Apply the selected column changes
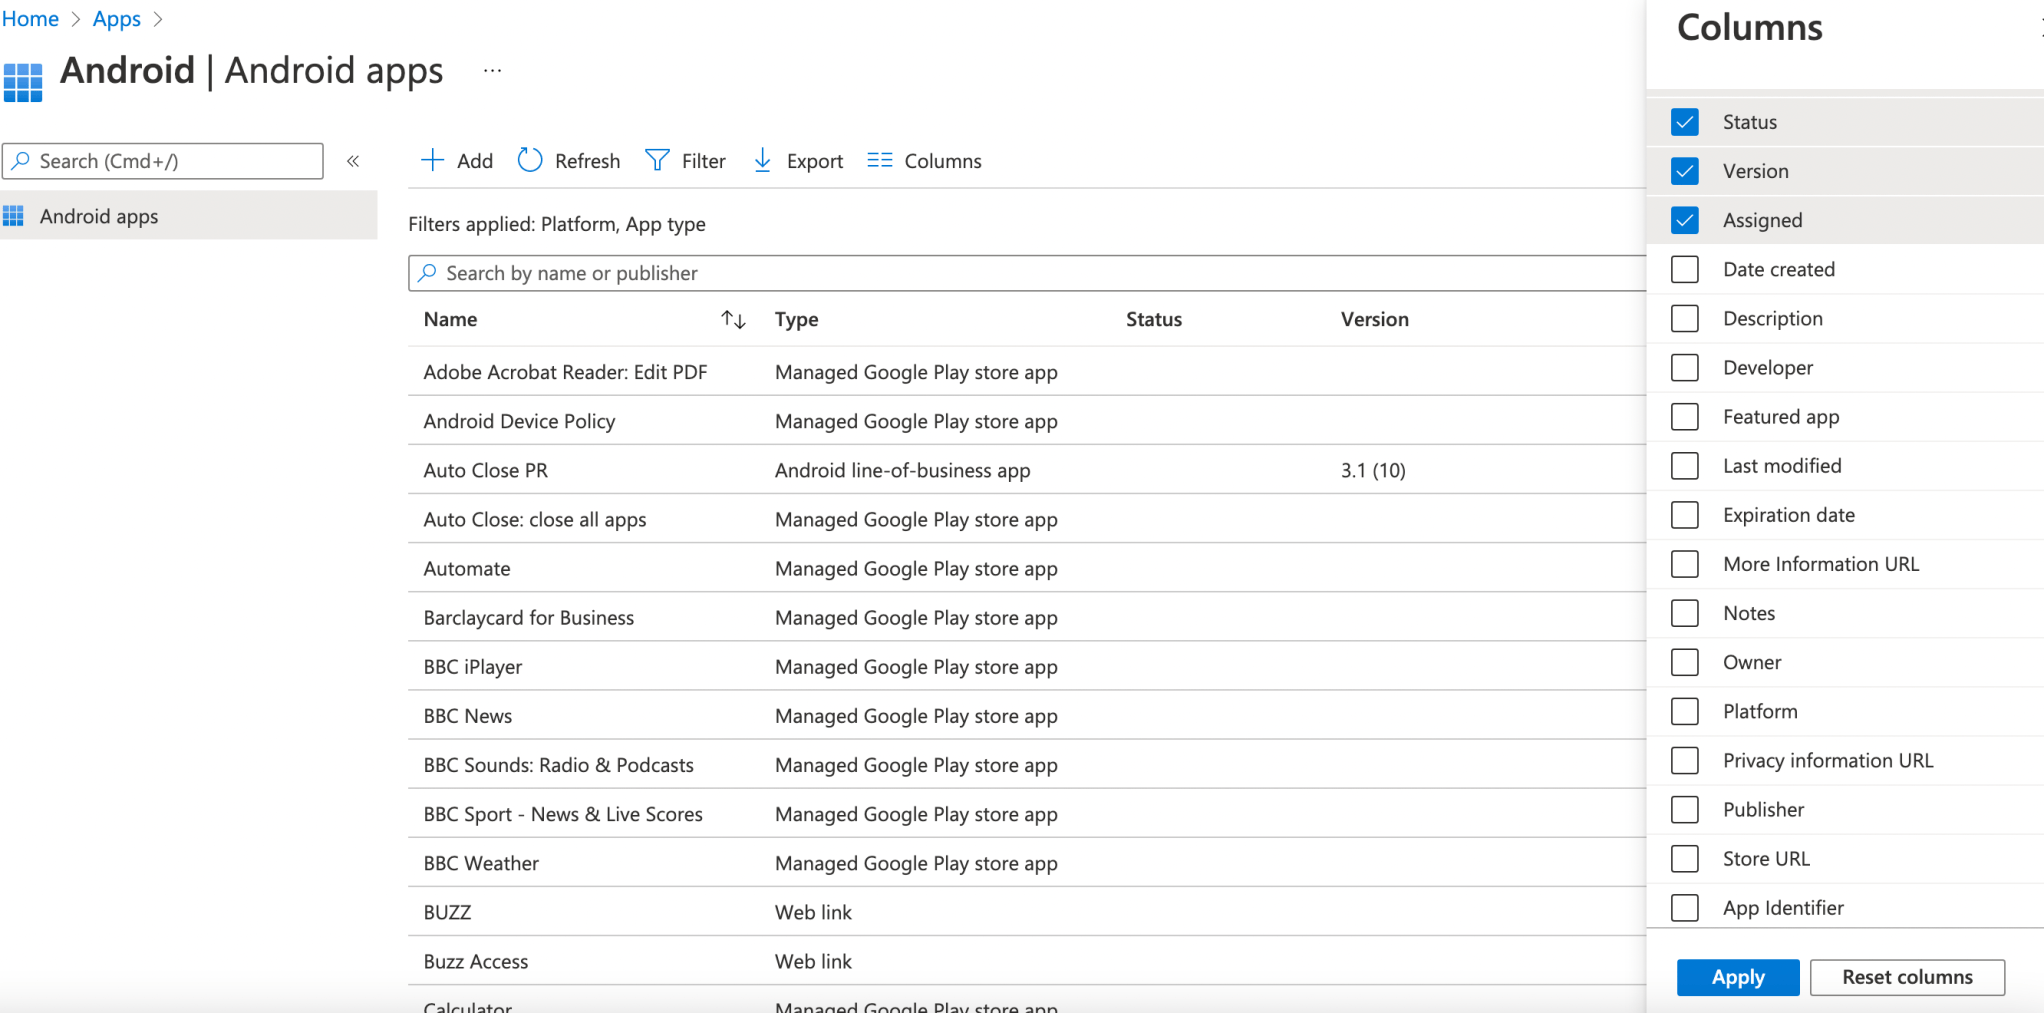 (x=1737, y=977)
